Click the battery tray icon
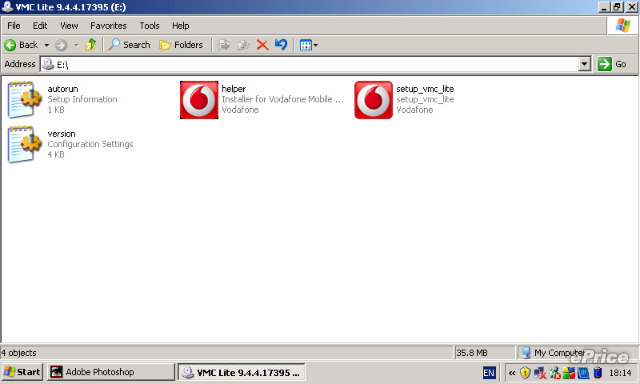 pos(598,373)
